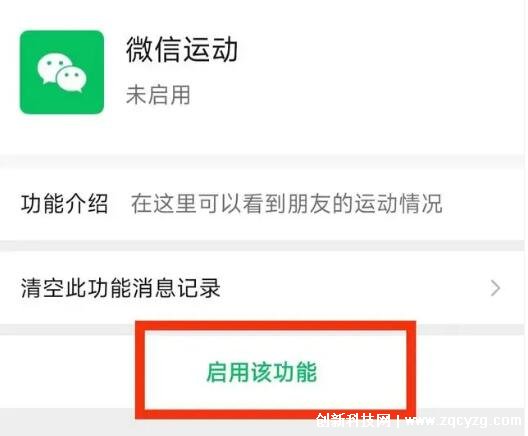Tap the 功能 characters in the green enable button

click(295, 372)
